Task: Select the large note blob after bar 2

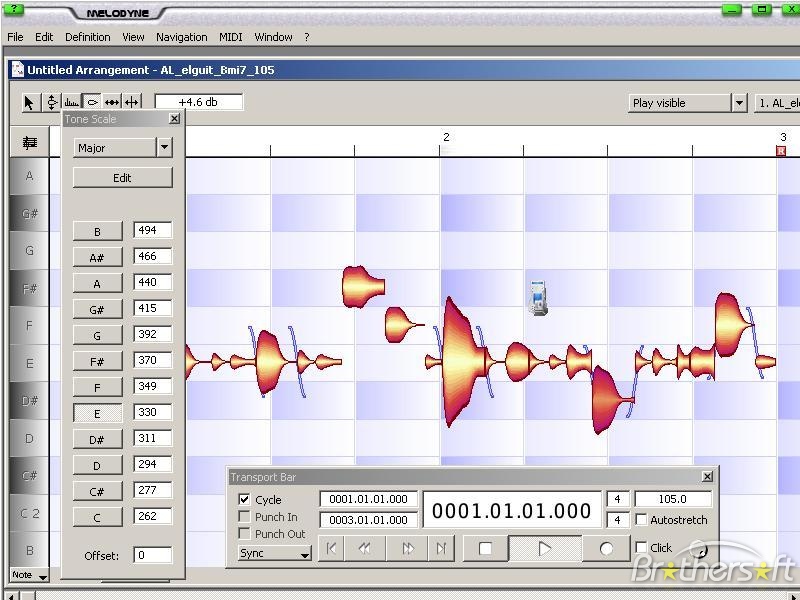Action: (461, 361)
